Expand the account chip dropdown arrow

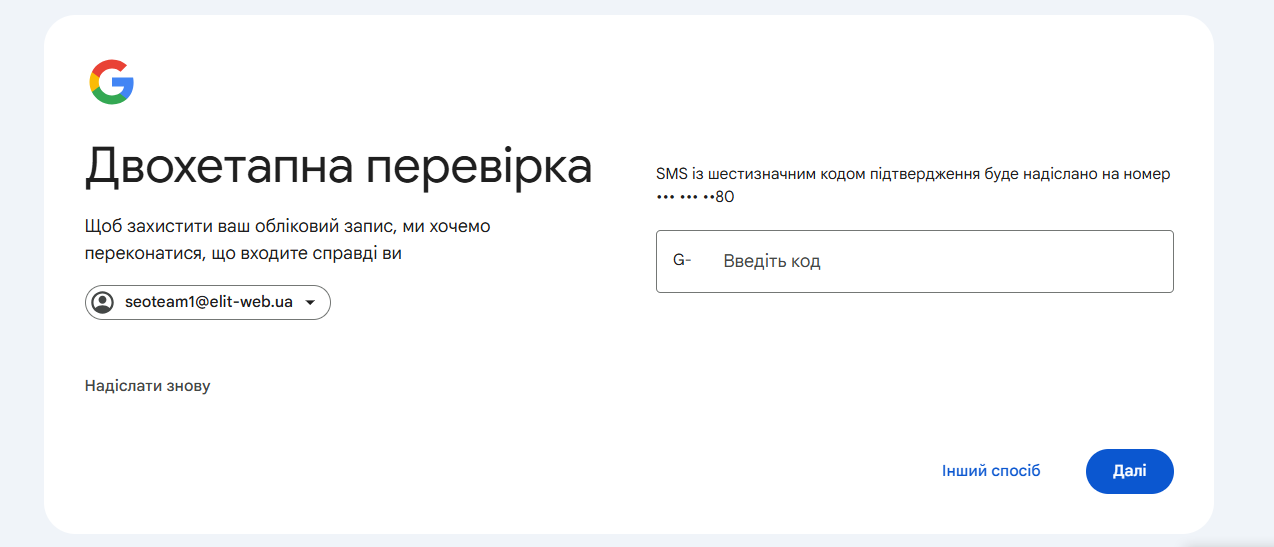click(310, 303)
